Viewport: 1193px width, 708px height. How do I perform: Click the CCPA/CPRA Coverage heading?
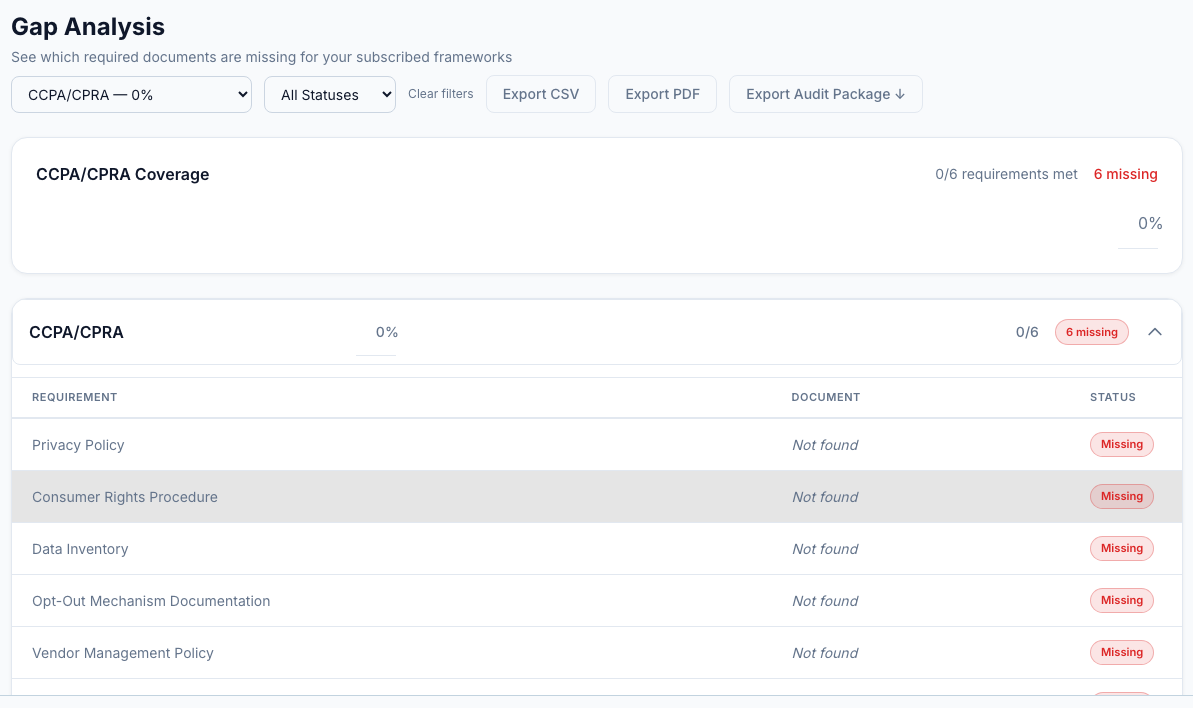coord(122,174)
